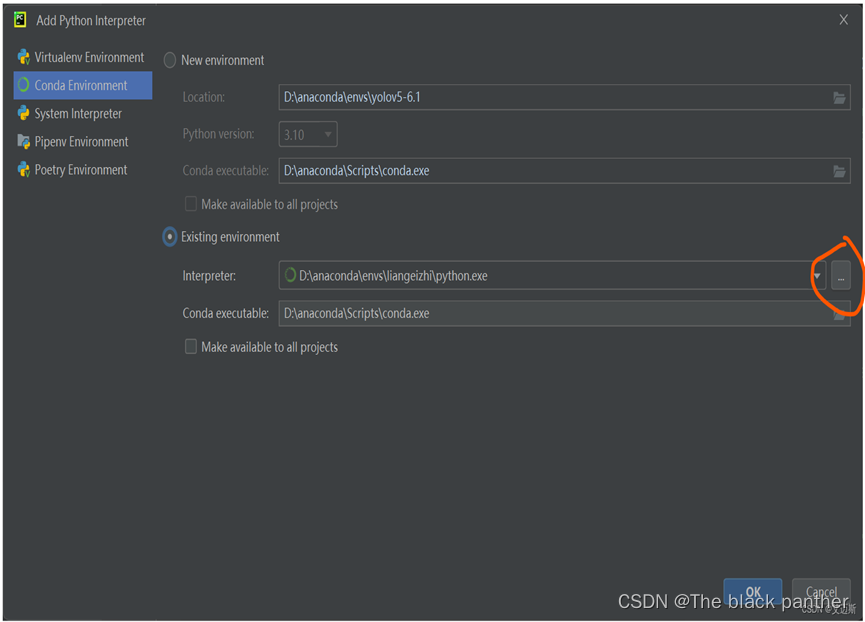The image size is (865, 622).
Task: Click browse folder icon for top Conda executable
Action: click(x=839, y=171)
